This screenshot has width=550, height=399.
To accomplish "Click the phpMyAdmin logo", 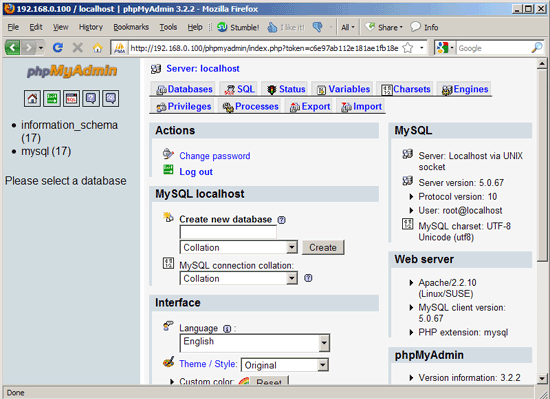I will point(72,71).
